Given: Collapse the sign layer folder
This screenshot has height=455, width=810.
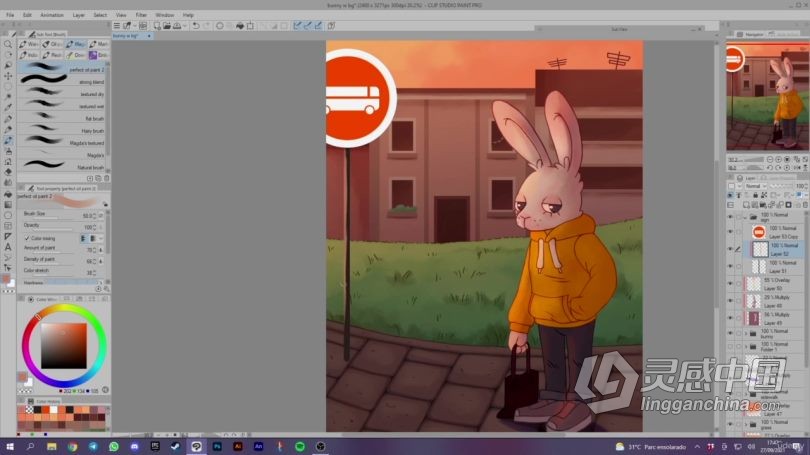Looking at the screenshot, I should [x=745, y=217].
